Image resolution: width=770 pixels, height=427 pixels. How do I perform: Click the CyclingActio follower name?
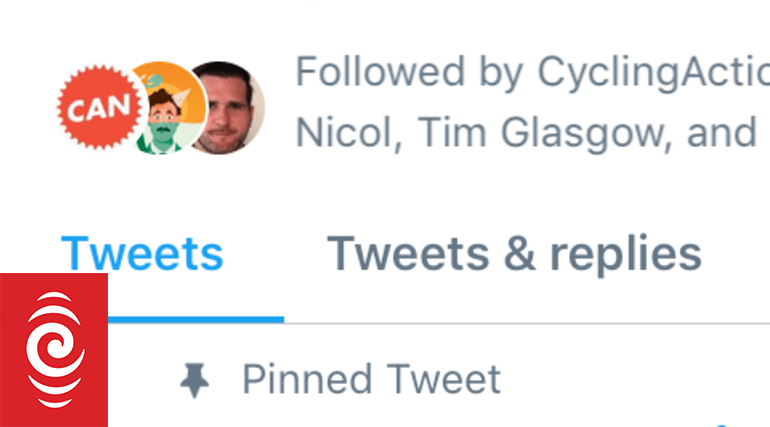pos(654,73)
